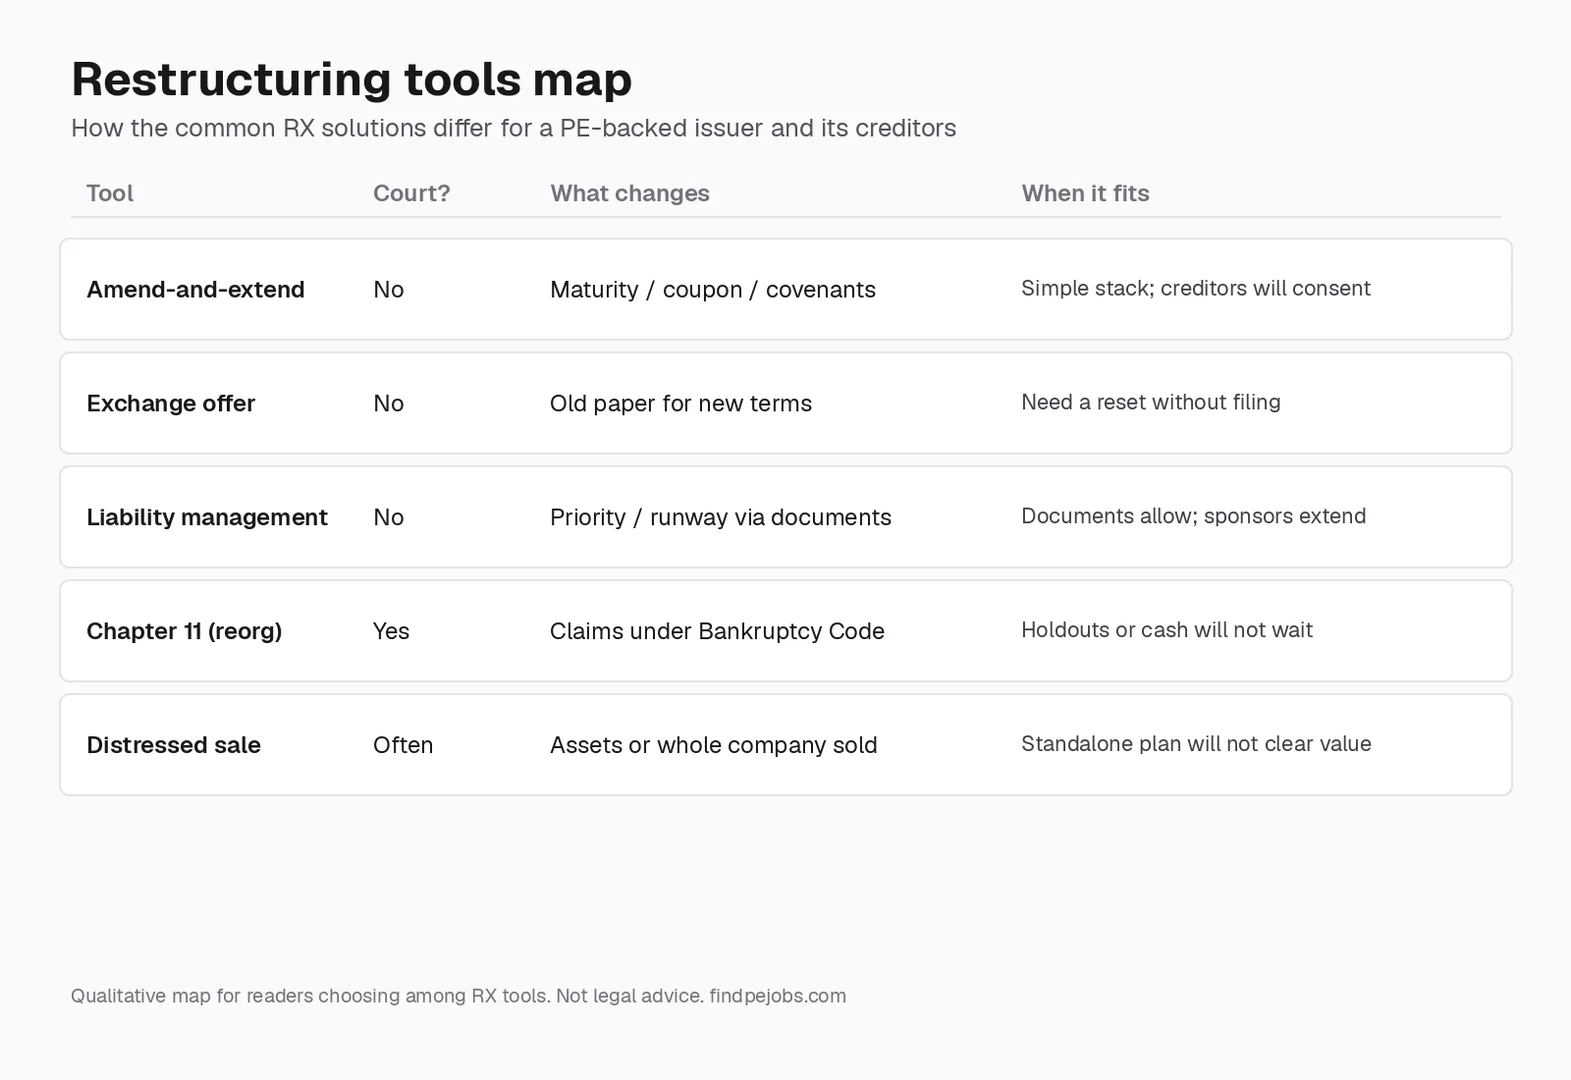Select "Need a reset without filing" text
The image size is (1571, 1080).
1151,402
